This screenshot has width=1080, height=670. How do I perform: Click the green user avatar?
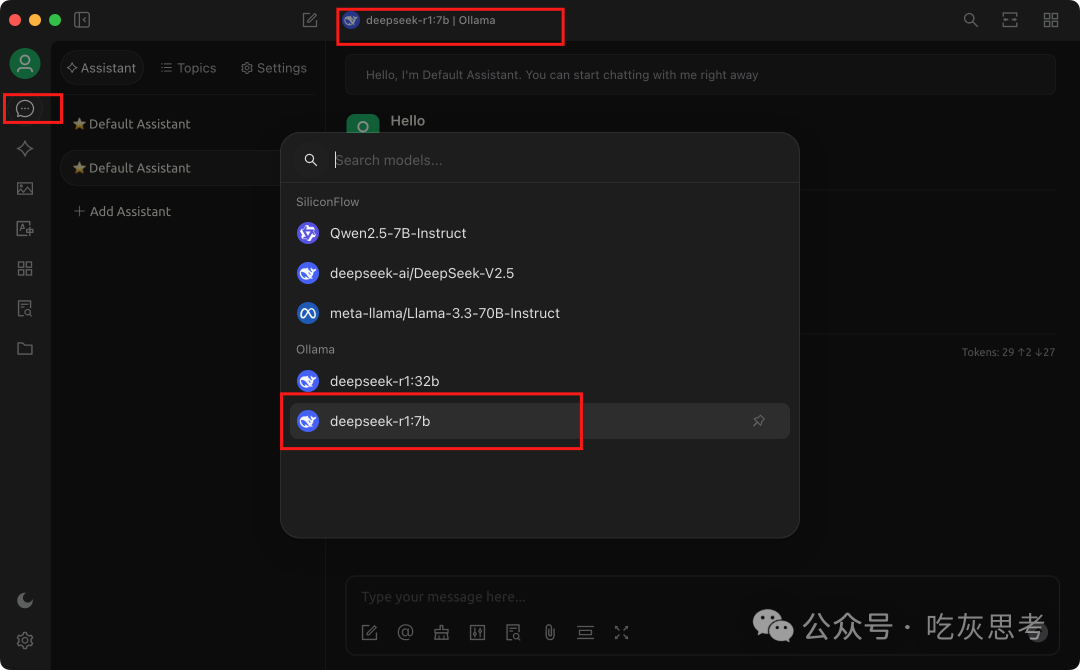25,63
